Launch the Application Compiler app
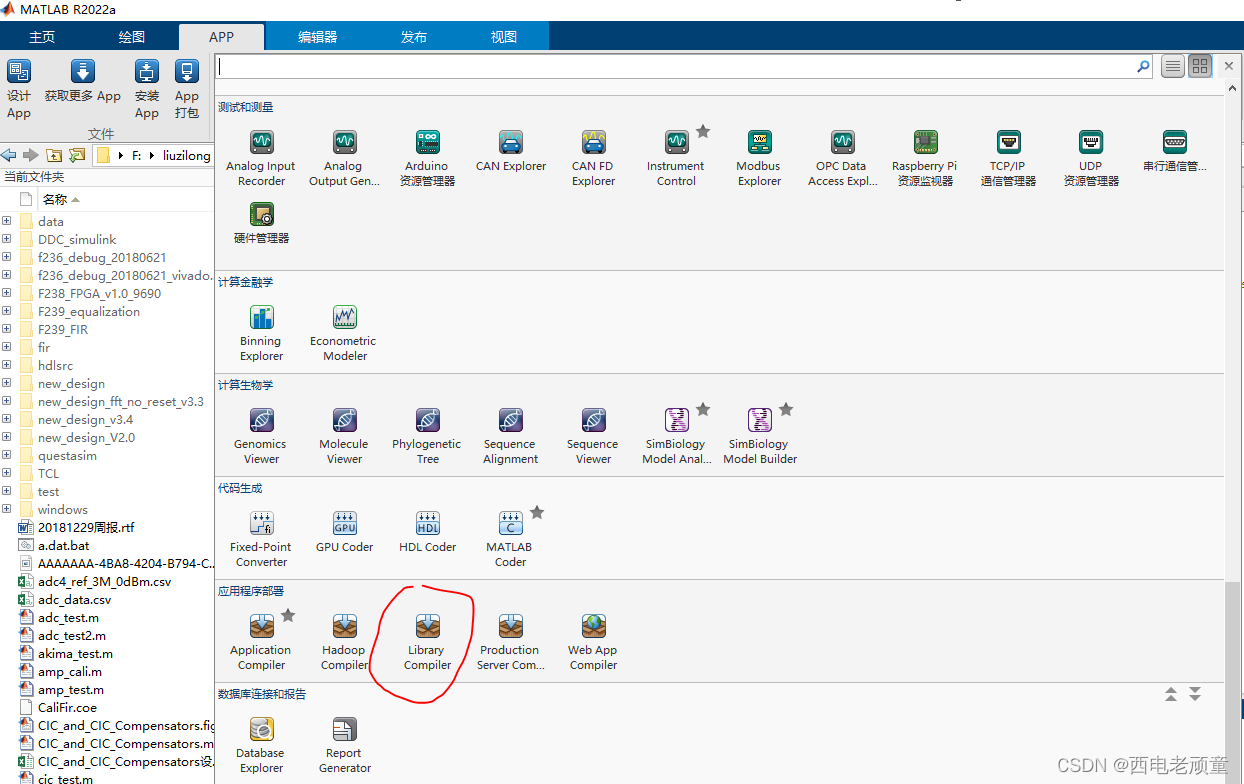This screenshot has height=784, width=1244. coord(261,642)
